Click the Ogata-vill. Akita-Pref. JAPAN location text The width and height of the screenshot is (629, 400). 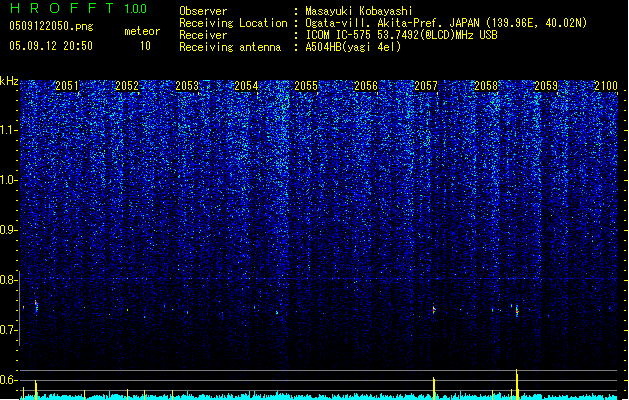pyautogui.click(x=446, y=23)
